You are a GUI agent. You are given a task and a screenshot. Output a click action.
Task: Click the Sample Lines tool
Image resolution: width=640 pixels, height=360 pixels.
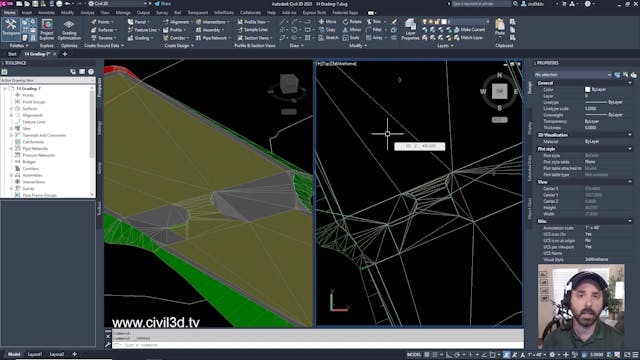pyautogui.click(x=253, y=30)
